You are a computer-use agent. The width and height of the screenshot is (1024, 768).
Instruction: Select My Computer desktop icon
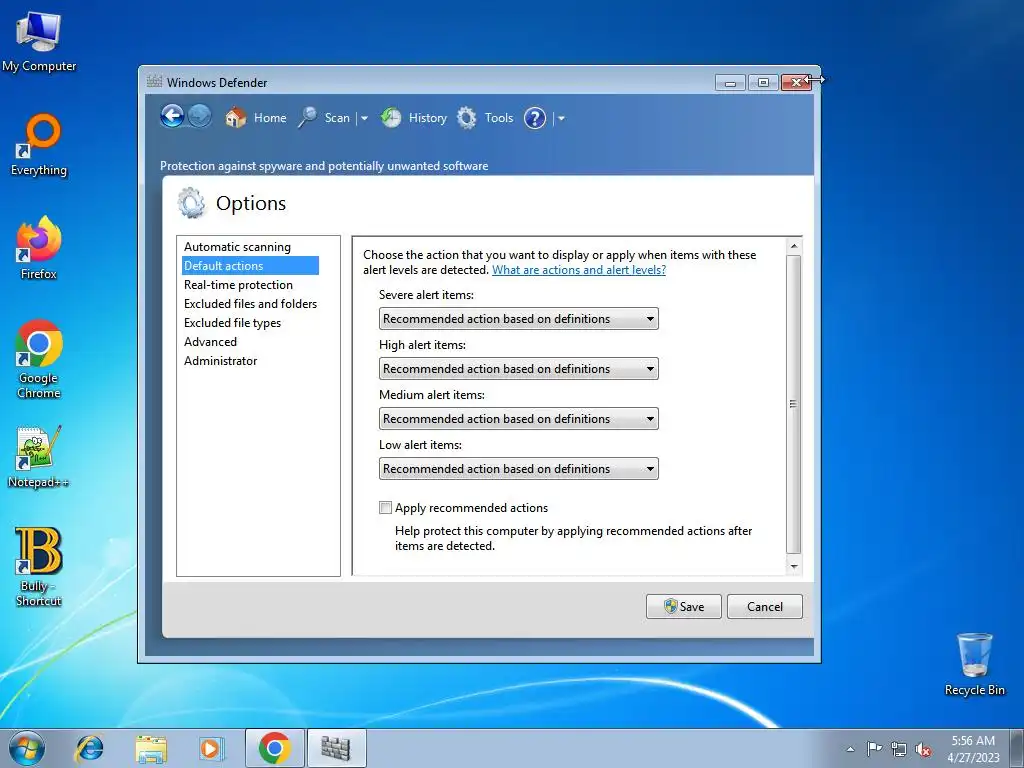39,41
